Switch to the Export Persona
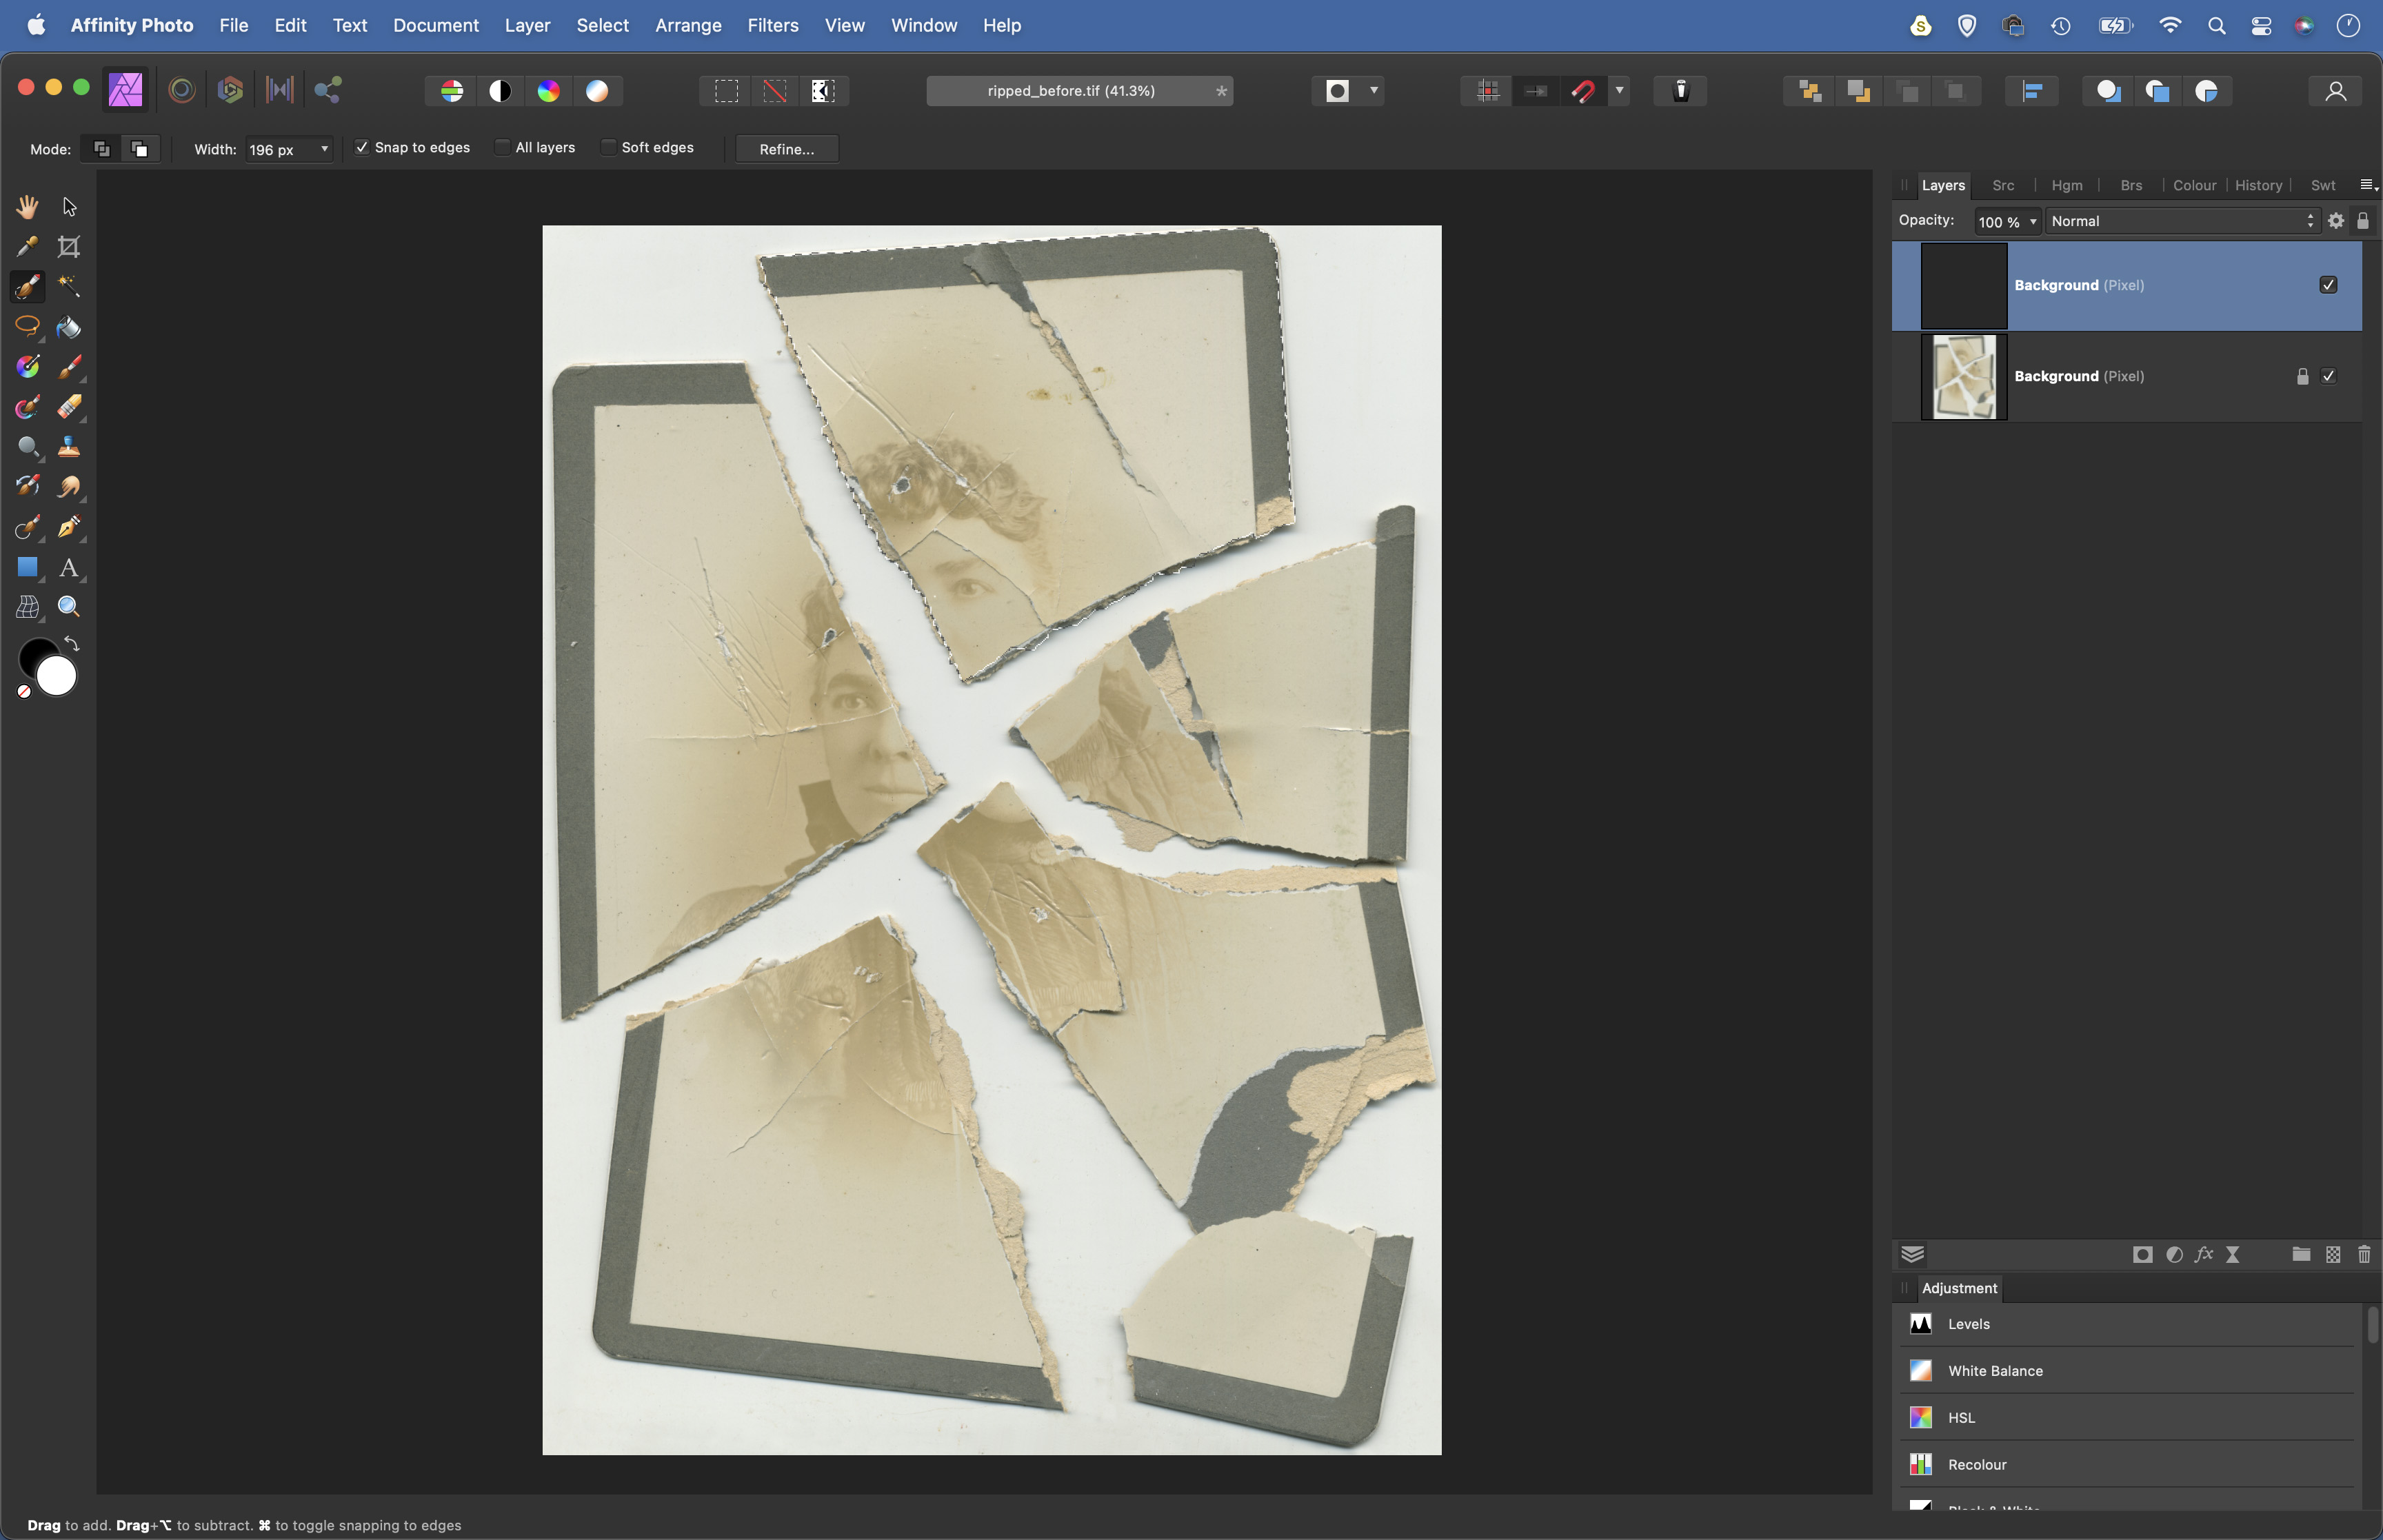 328,90
